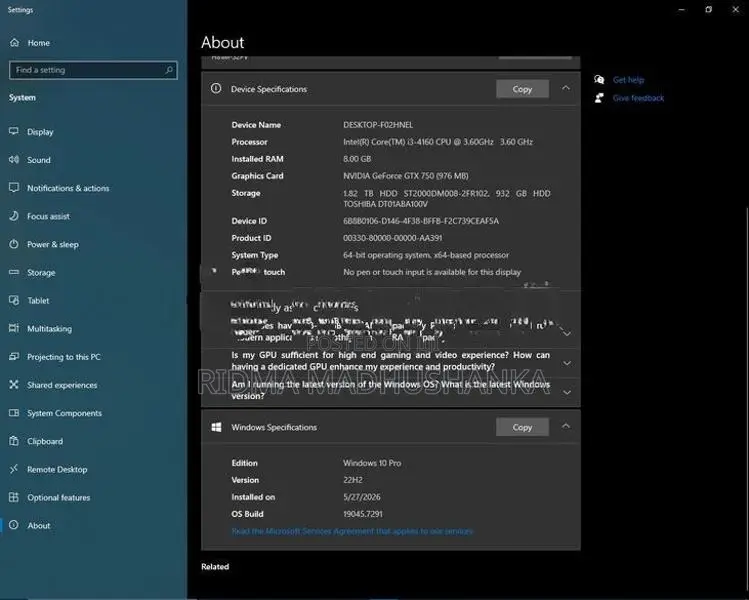Click the About page heading
This screenshot has width=749, height=600.
[x=223, y=43]
